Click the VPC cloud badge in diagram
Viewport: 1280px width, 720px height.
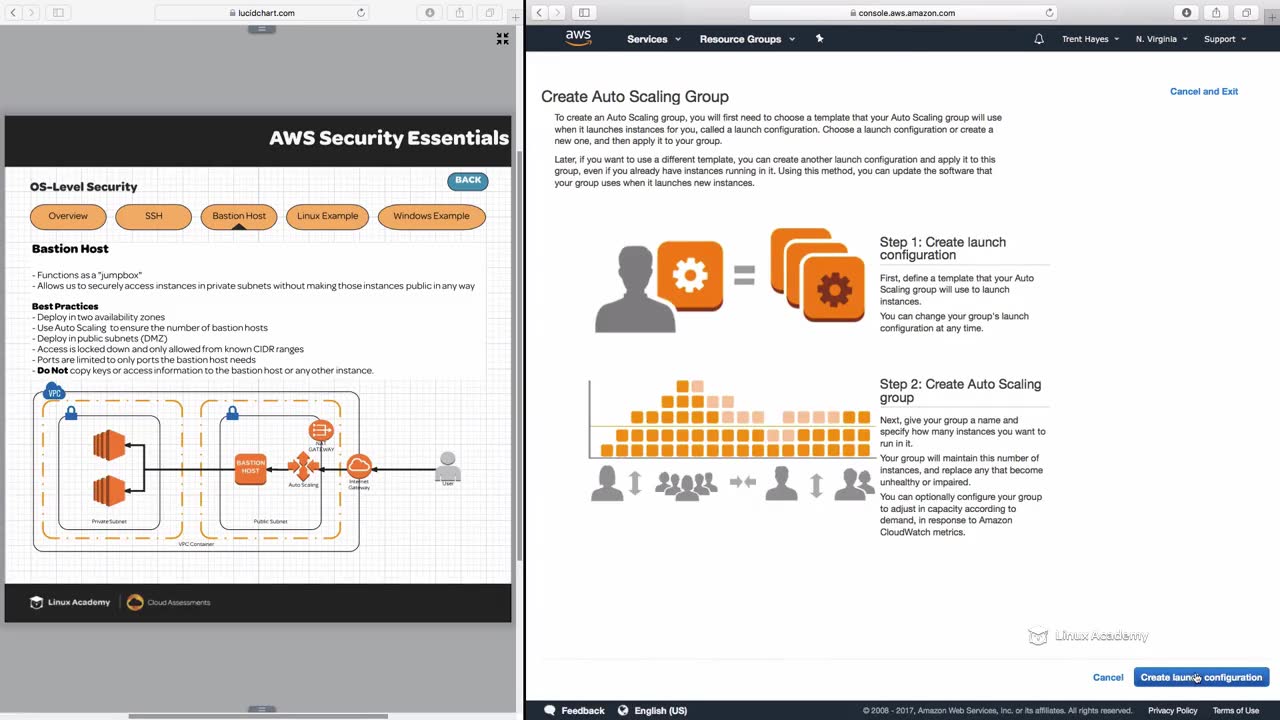54,393
